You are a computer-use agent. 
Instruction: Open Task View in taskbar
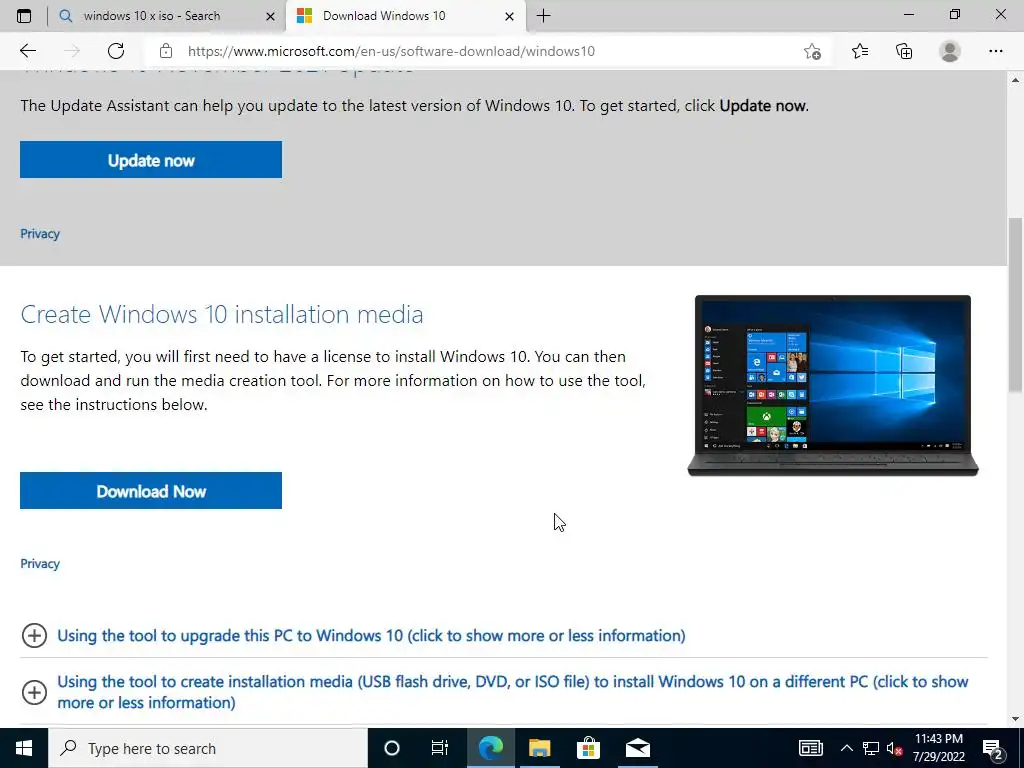pyautogui.click(x=440, y=748)
